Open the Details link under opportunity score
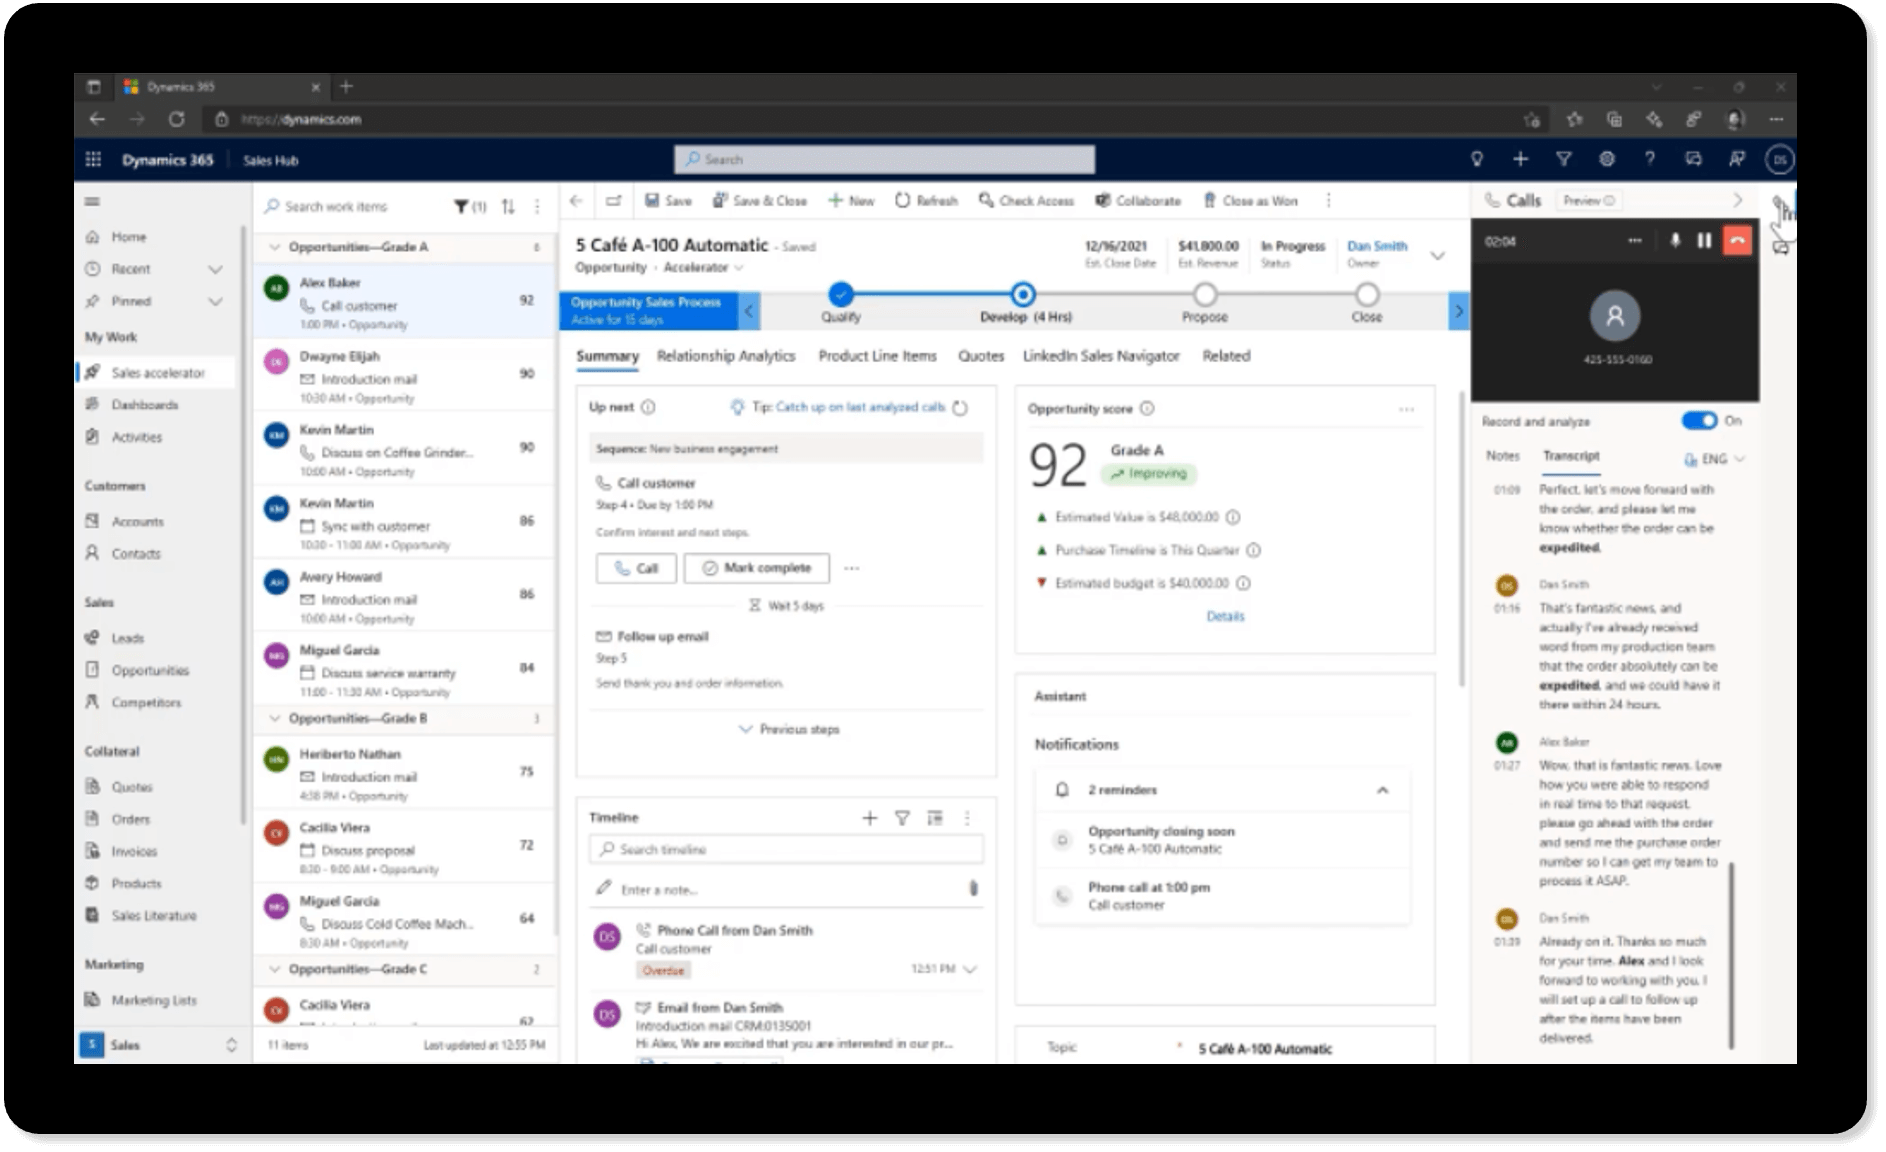Screen dimensions: 1886x1152 tap(1225, 616)
